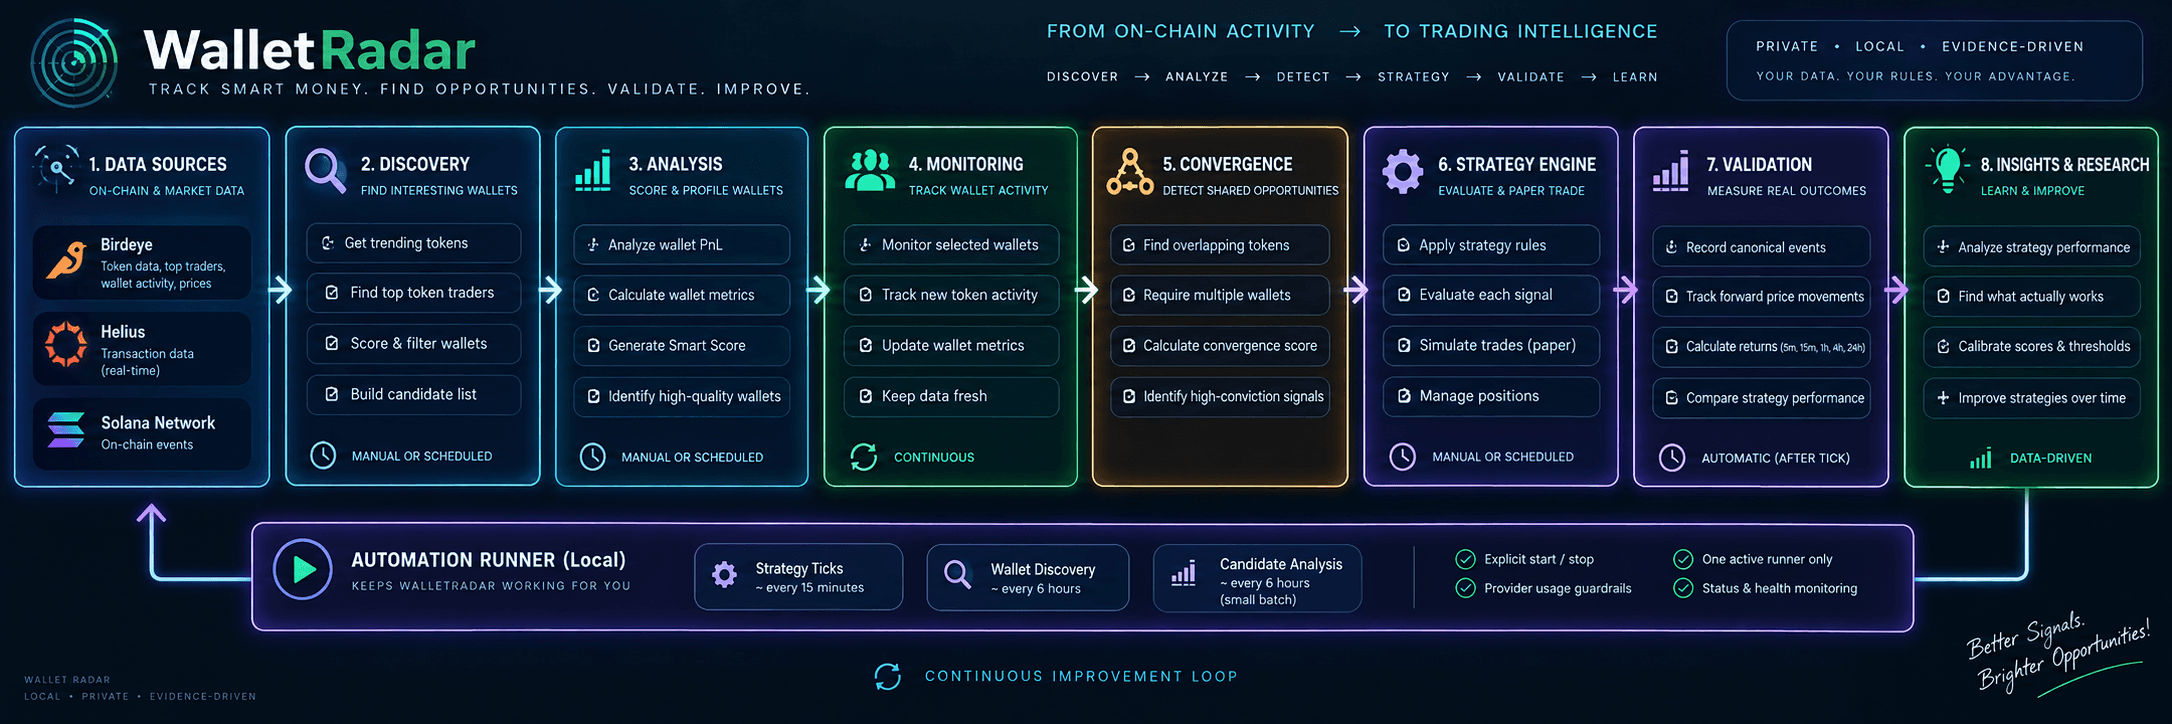
Task: Click the clock icon beside Automatic (After Tick)
Action: tap(1672, 457)
